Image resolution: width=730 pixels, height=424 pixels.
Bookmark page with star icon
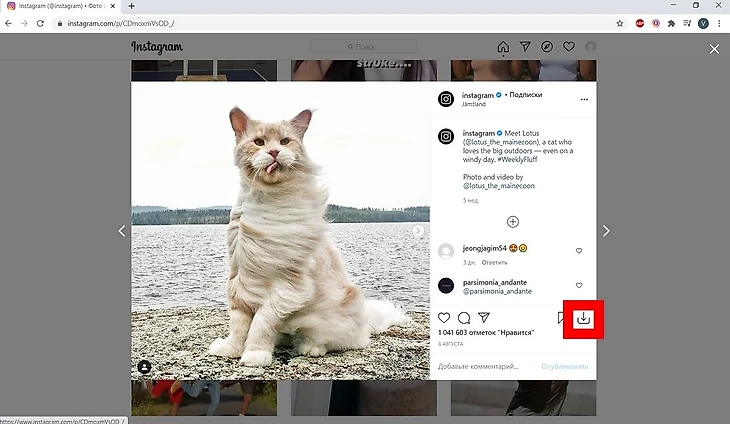620,23
